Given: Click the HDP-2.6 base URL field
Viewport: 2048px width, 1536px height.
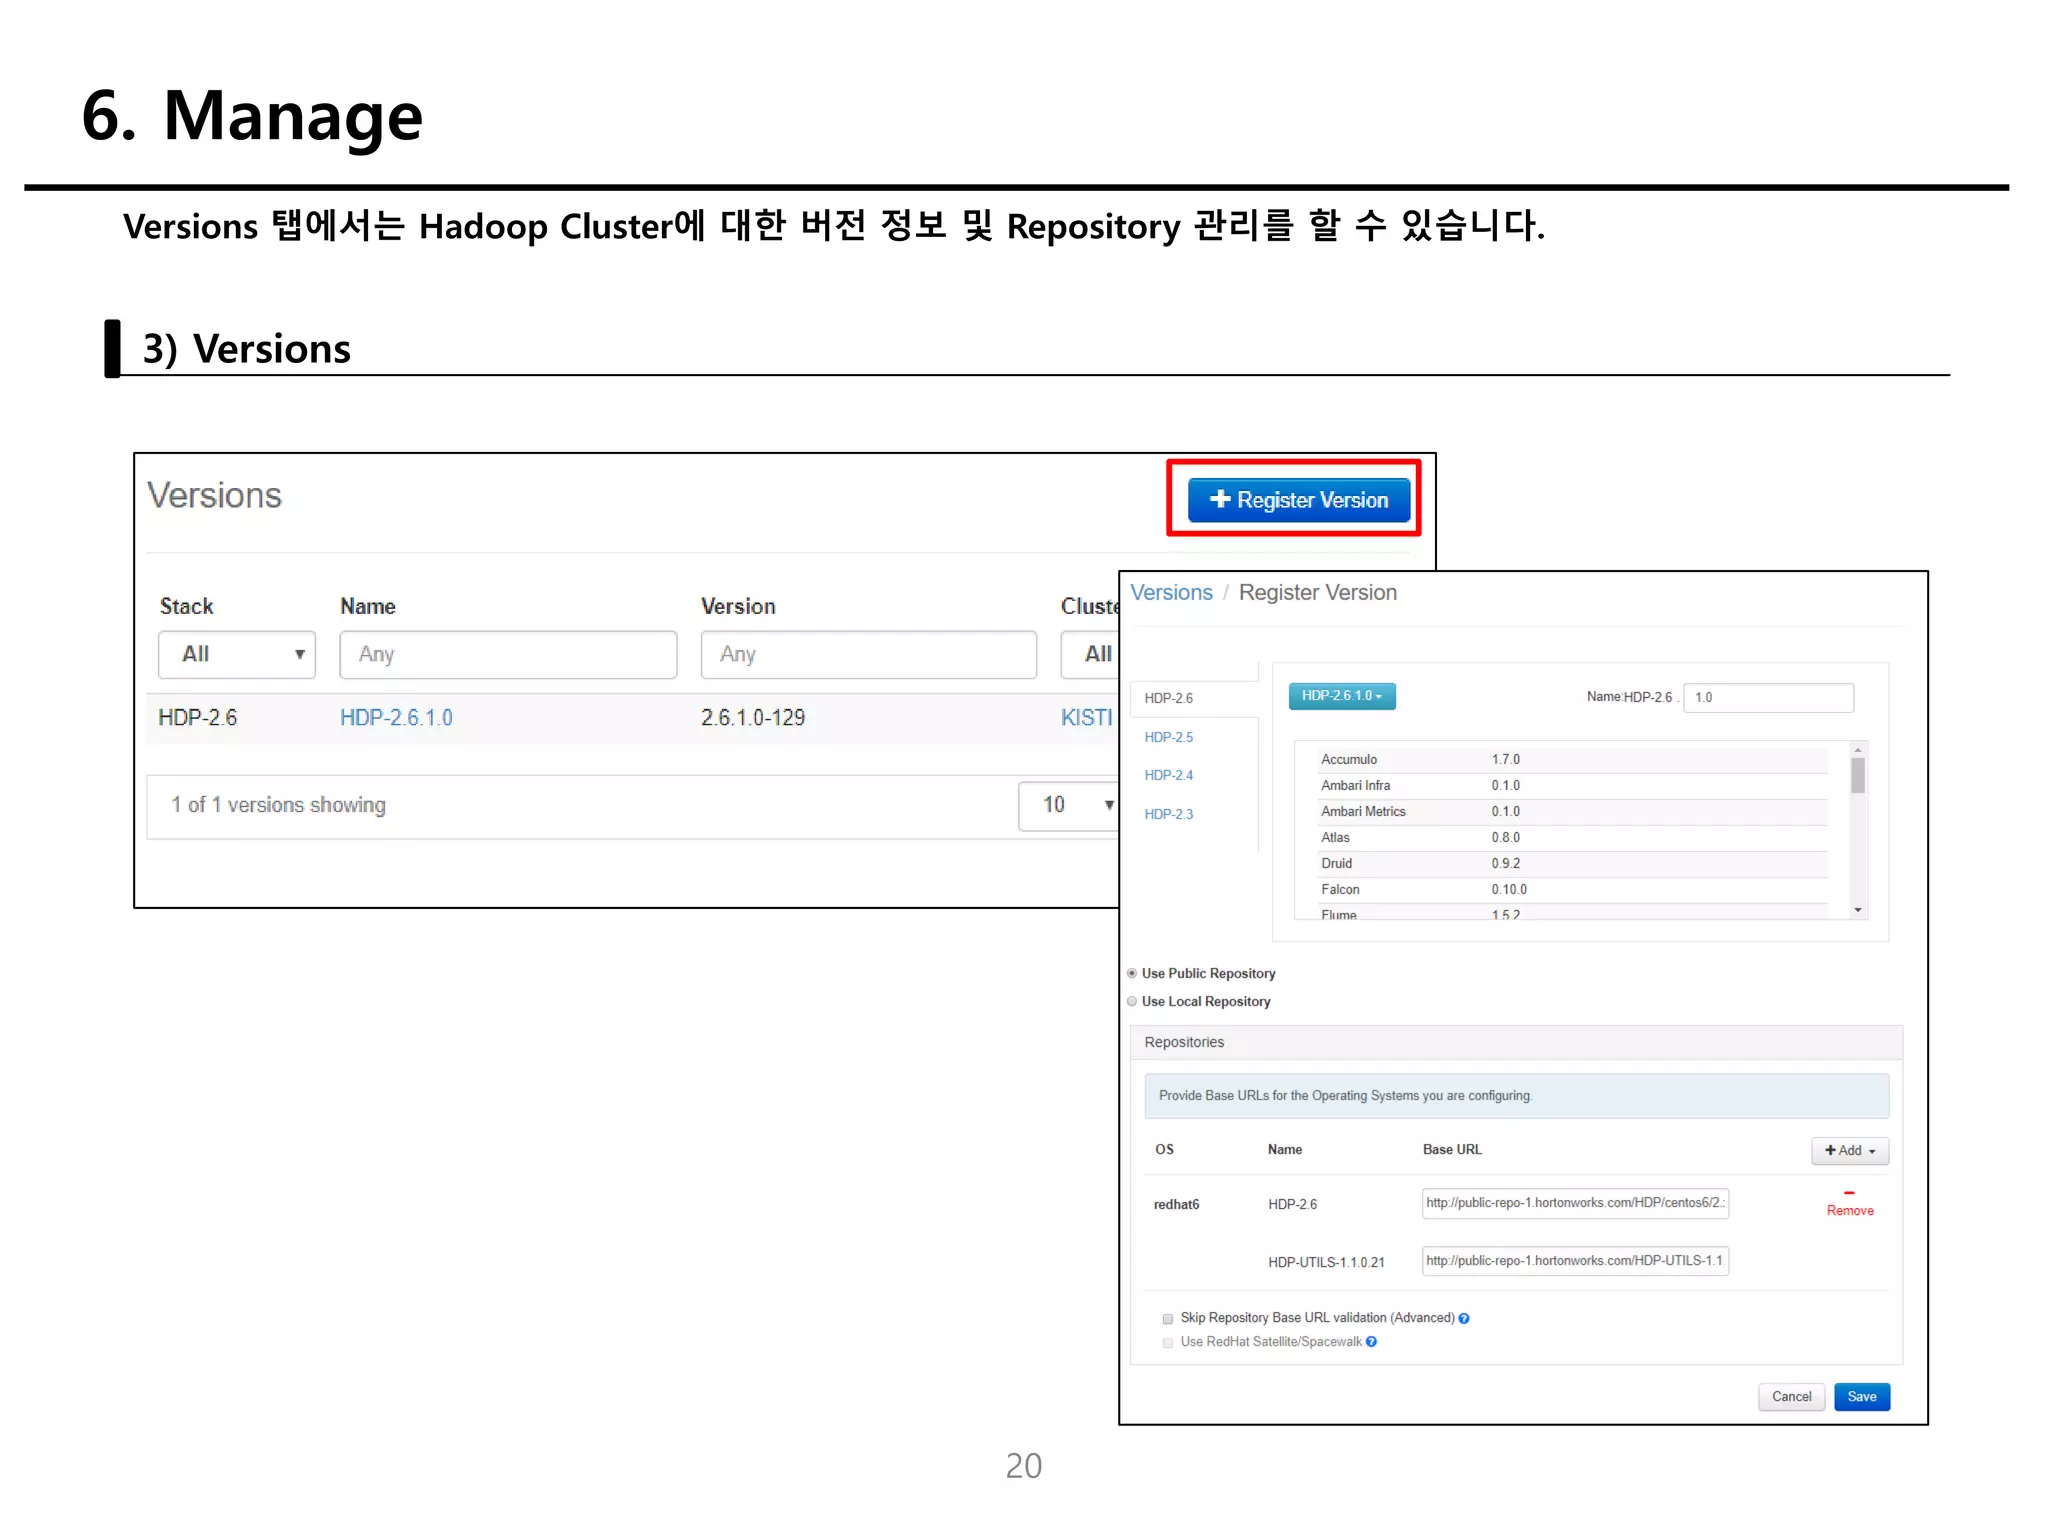Looking at the screenshot, I should tap(1575, 1203).
